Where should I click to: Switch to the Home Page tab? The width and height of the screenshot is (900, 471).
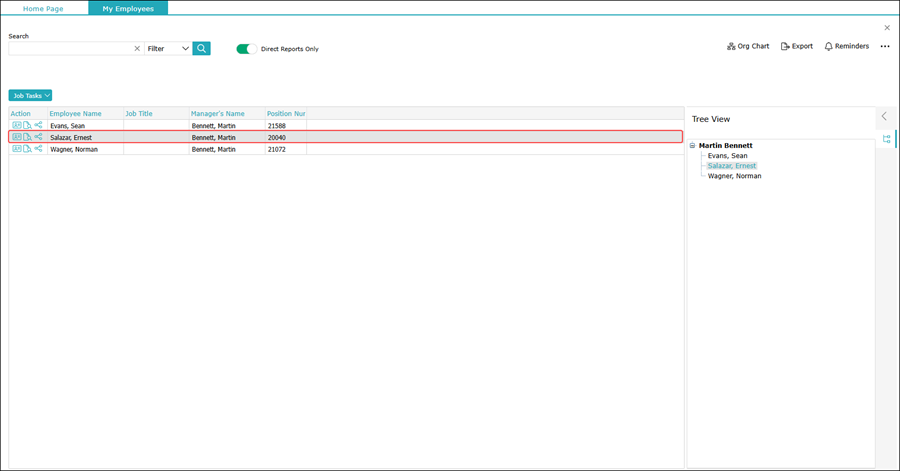(x=43, y=8)
